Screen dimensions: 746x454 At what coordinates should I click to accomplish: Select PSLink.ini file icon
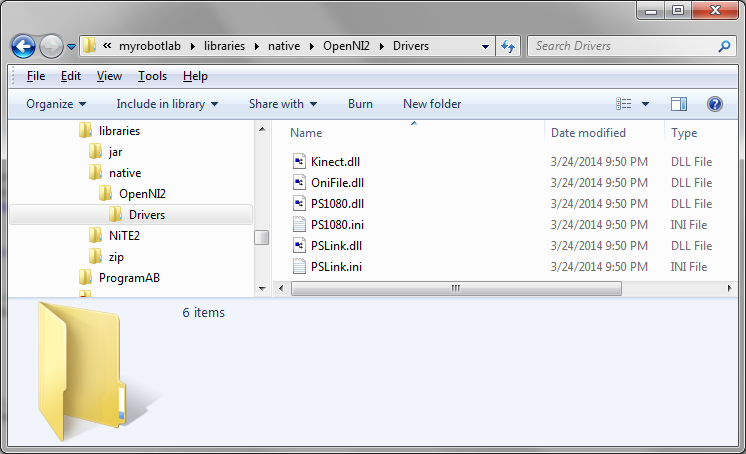tap(299, 266)
